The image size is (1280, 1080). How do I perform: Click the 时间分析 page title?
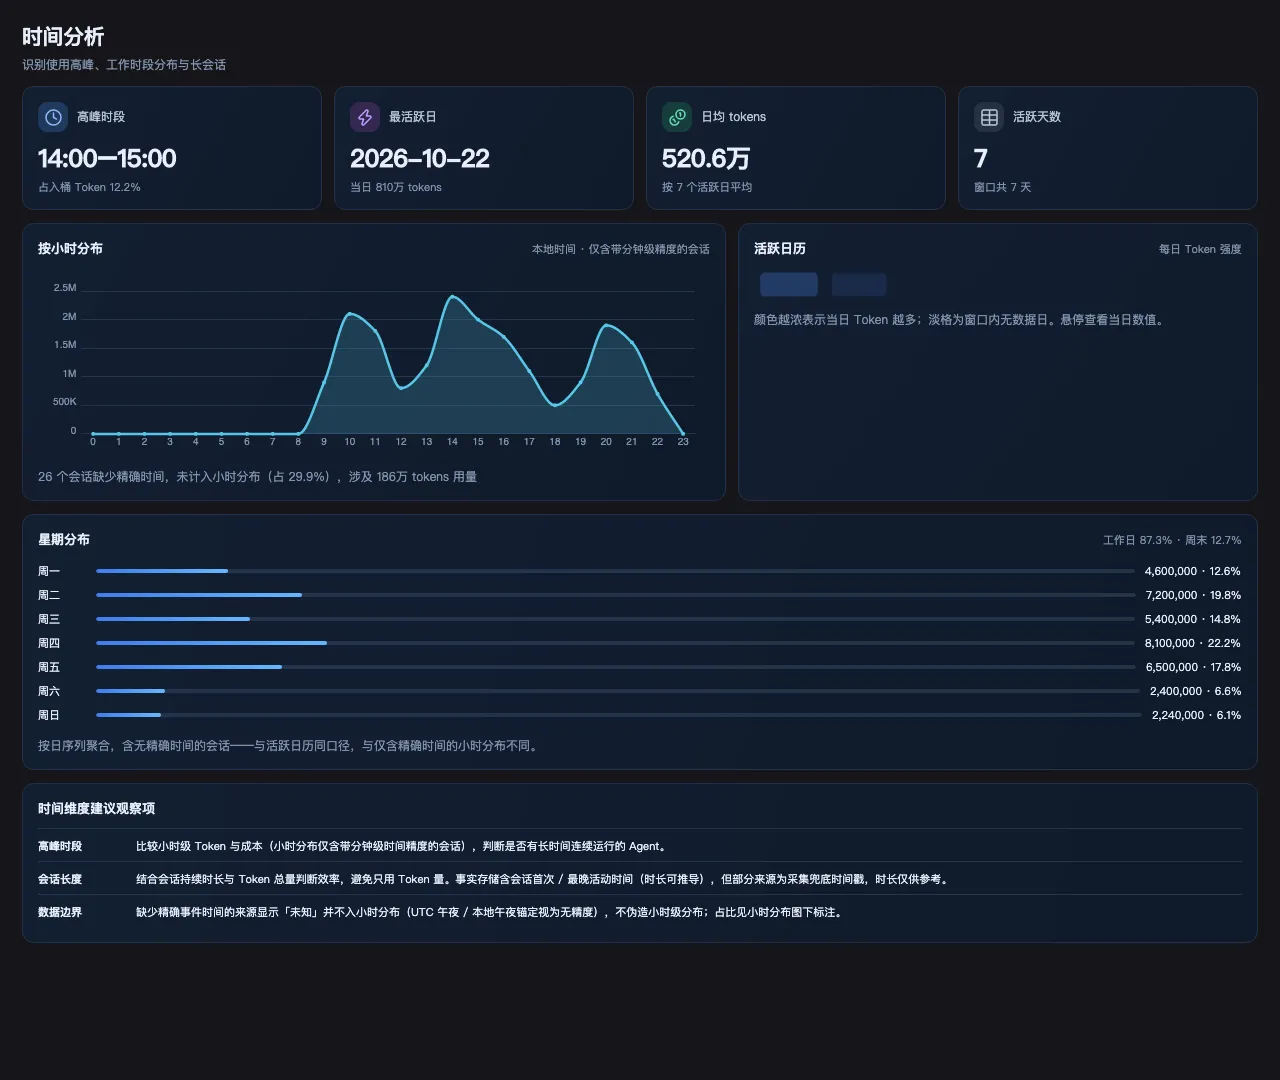[63, 37]
